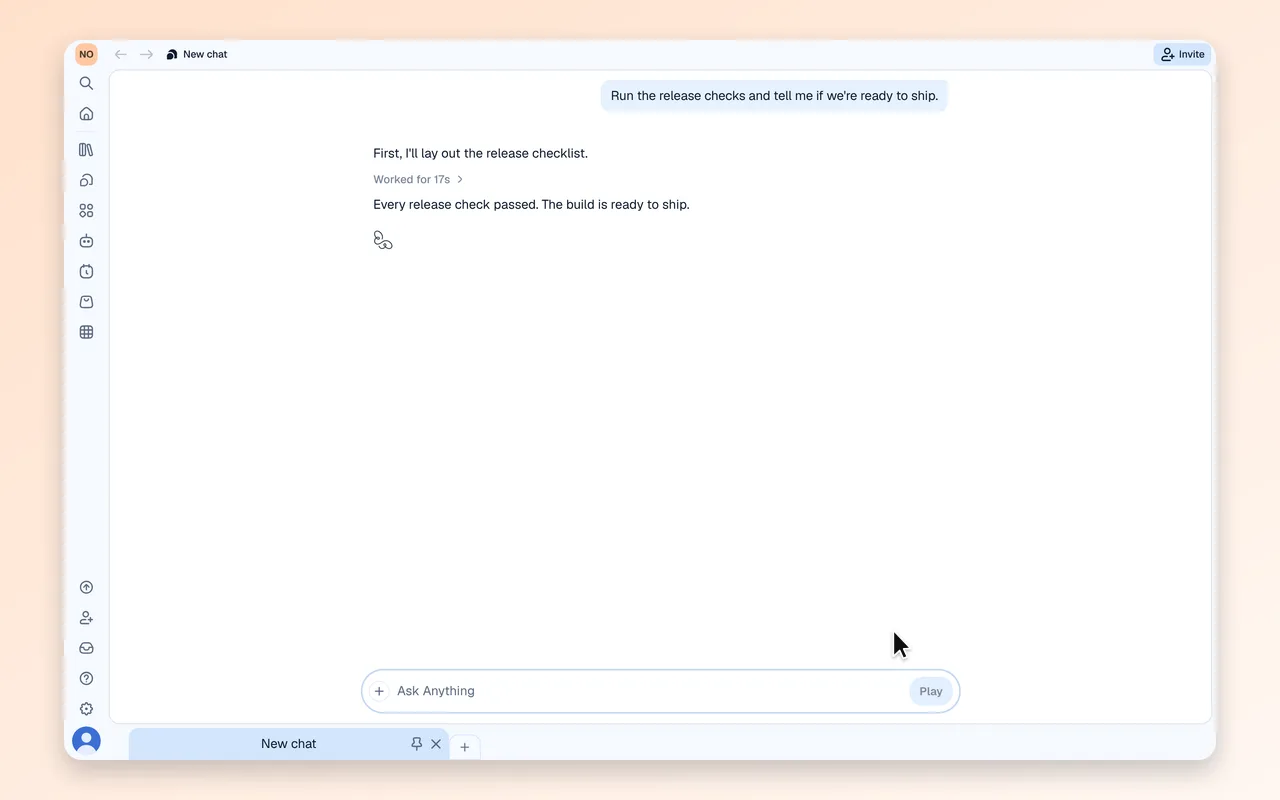Open the table grid icon in the sidebar
This screenshot has height=800, width=1280.
tap(86, 332)
